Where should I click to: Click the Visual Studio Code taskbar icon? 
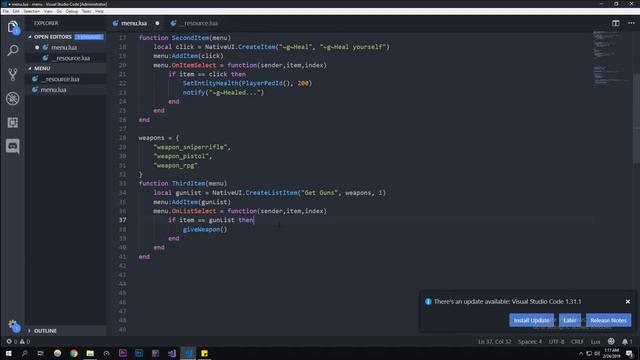click(188, 353)
